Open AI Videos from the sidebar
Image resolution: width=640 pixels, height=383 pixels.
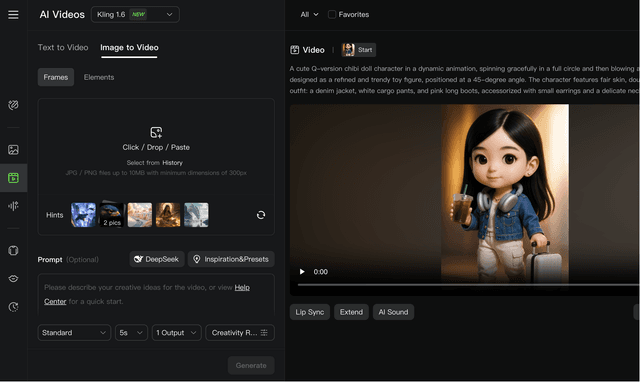point(13,178)
